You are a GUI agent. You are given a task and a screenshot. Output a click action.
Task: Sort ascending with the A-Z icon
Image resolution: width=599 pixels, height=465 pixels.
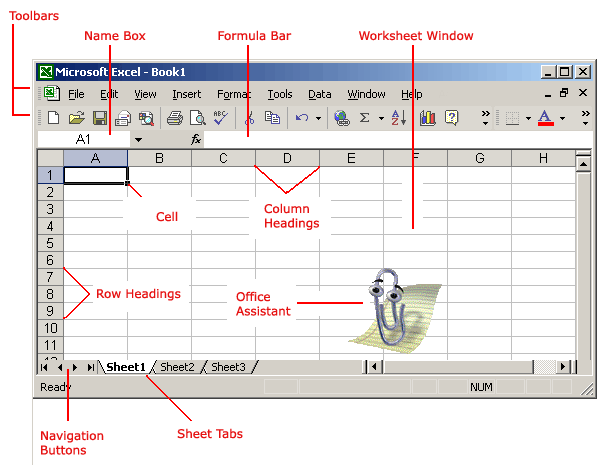pos(398,118)
